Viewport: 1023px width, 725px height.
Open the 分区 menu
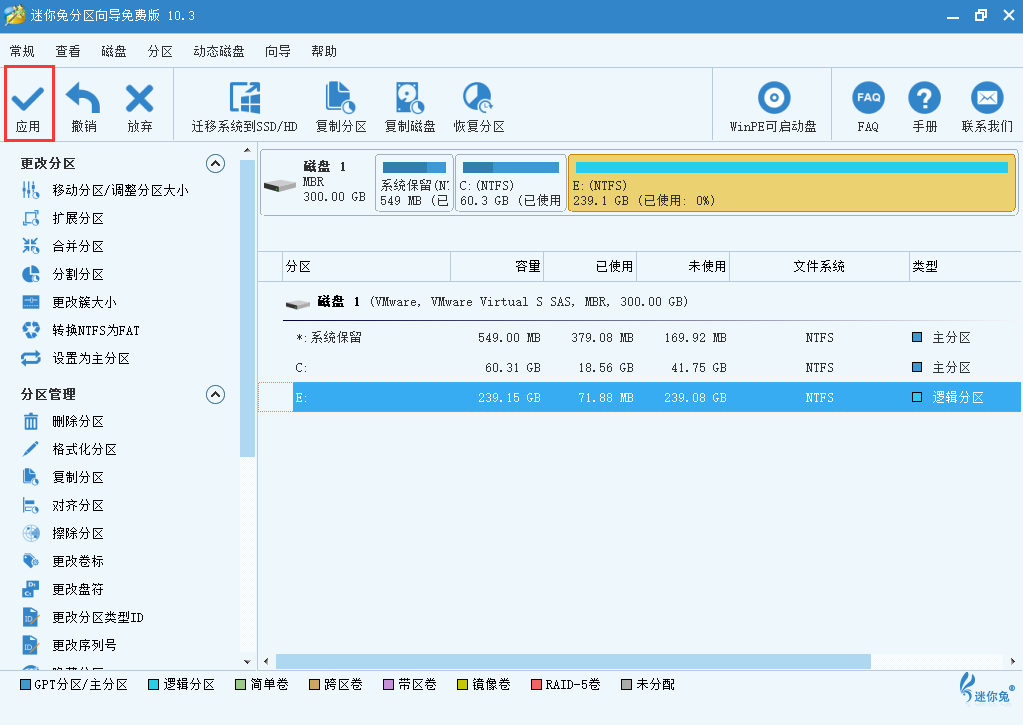(x=160, y=52)
